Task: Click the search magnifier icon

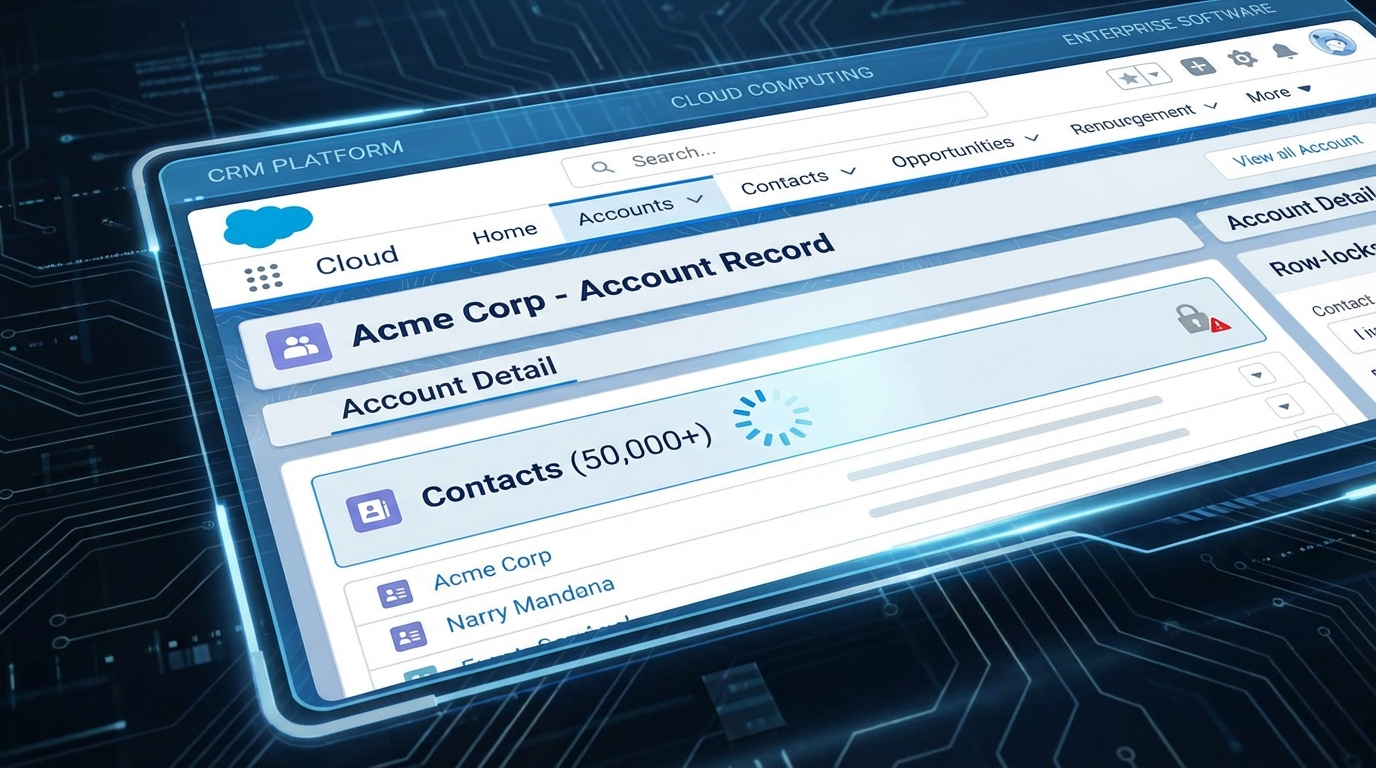Action: coord(602,166)
